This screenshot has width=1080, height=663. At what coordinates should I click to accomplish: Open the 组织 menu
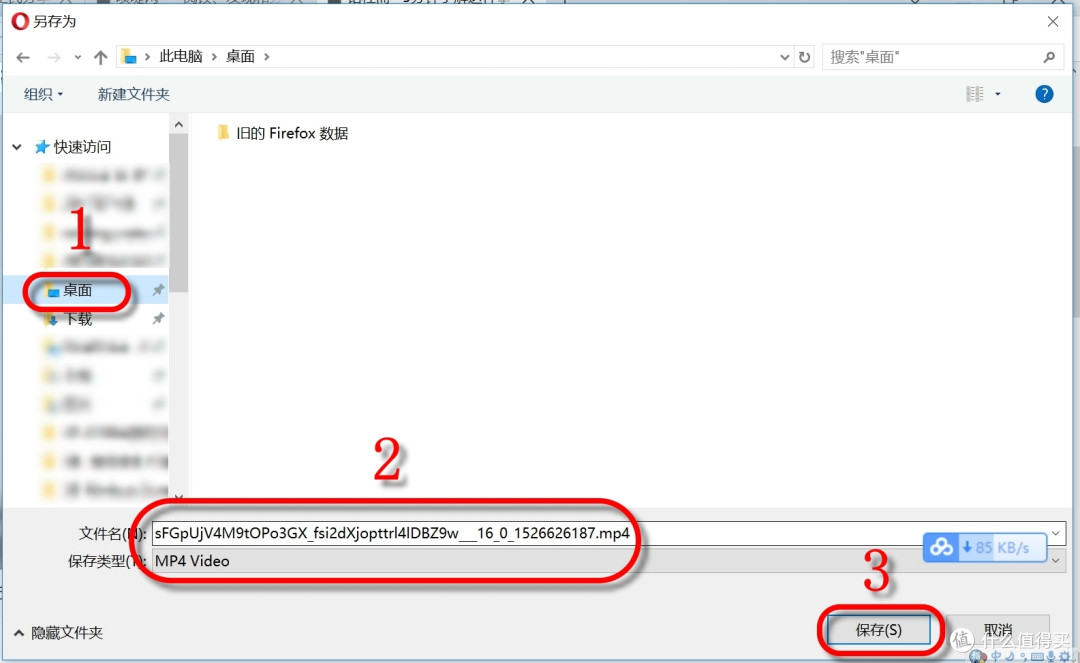point(43,94)
